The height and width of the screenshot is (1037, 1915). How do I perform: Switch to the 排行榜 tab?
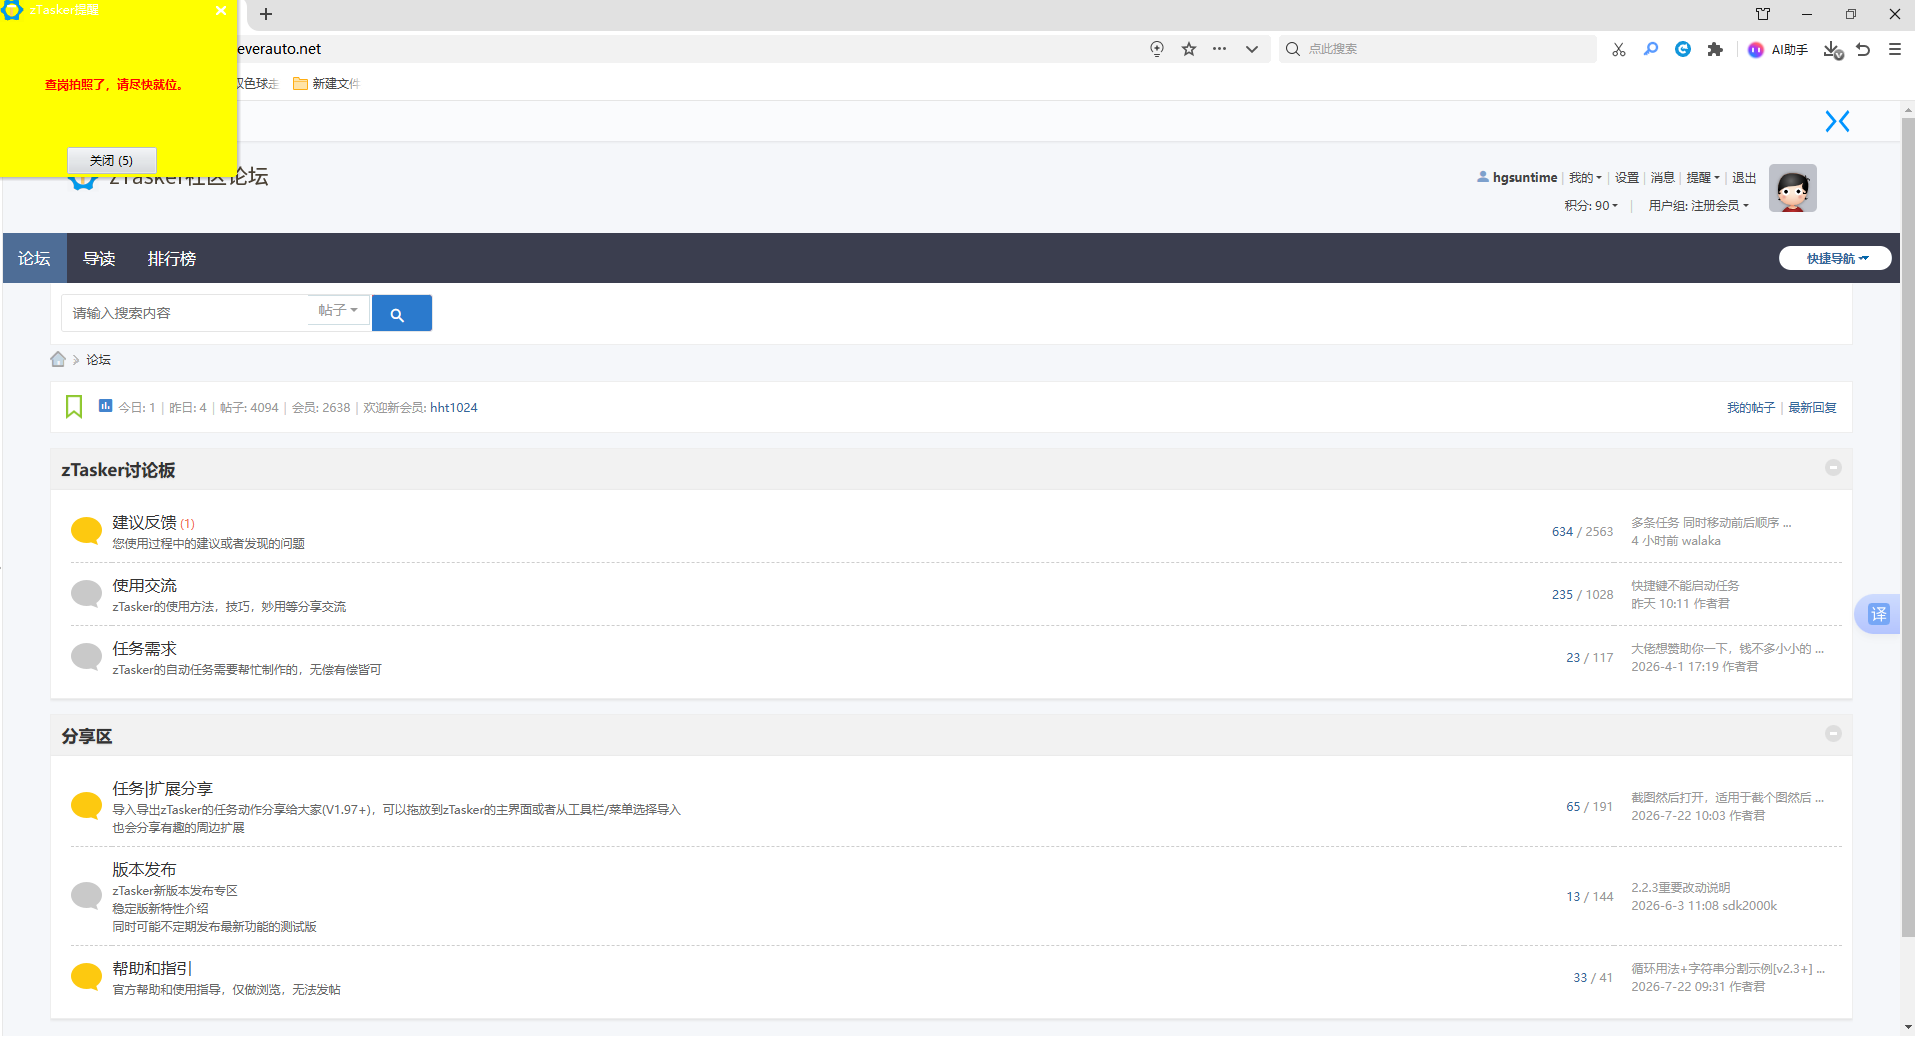click(172, 258)
